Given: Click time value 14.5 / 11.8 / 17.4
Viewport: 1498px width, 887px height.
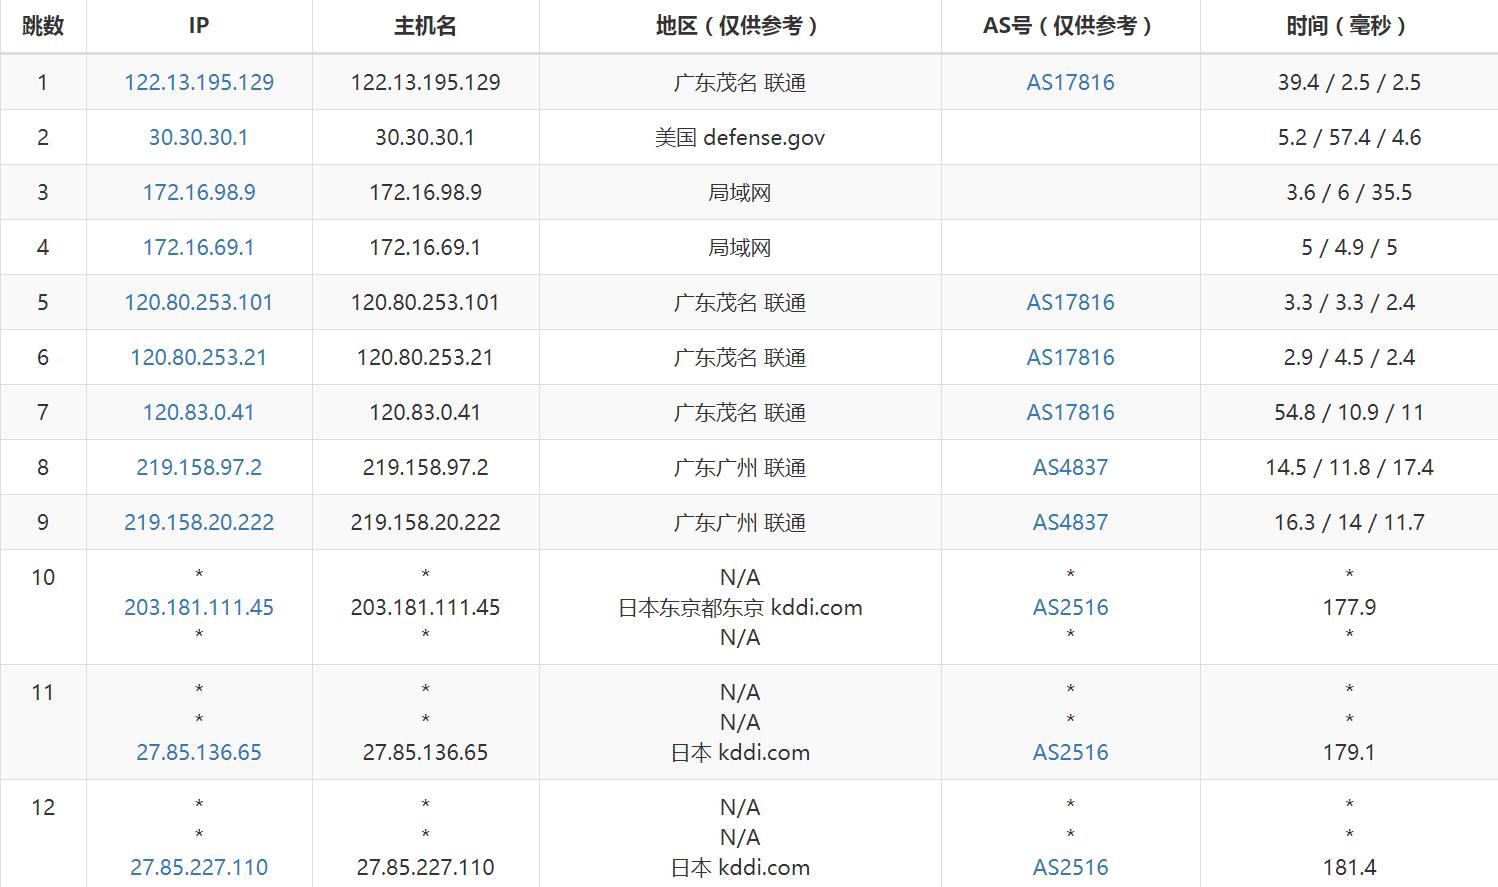Looking at the screenshot, I should click(x=1349, y=467).
